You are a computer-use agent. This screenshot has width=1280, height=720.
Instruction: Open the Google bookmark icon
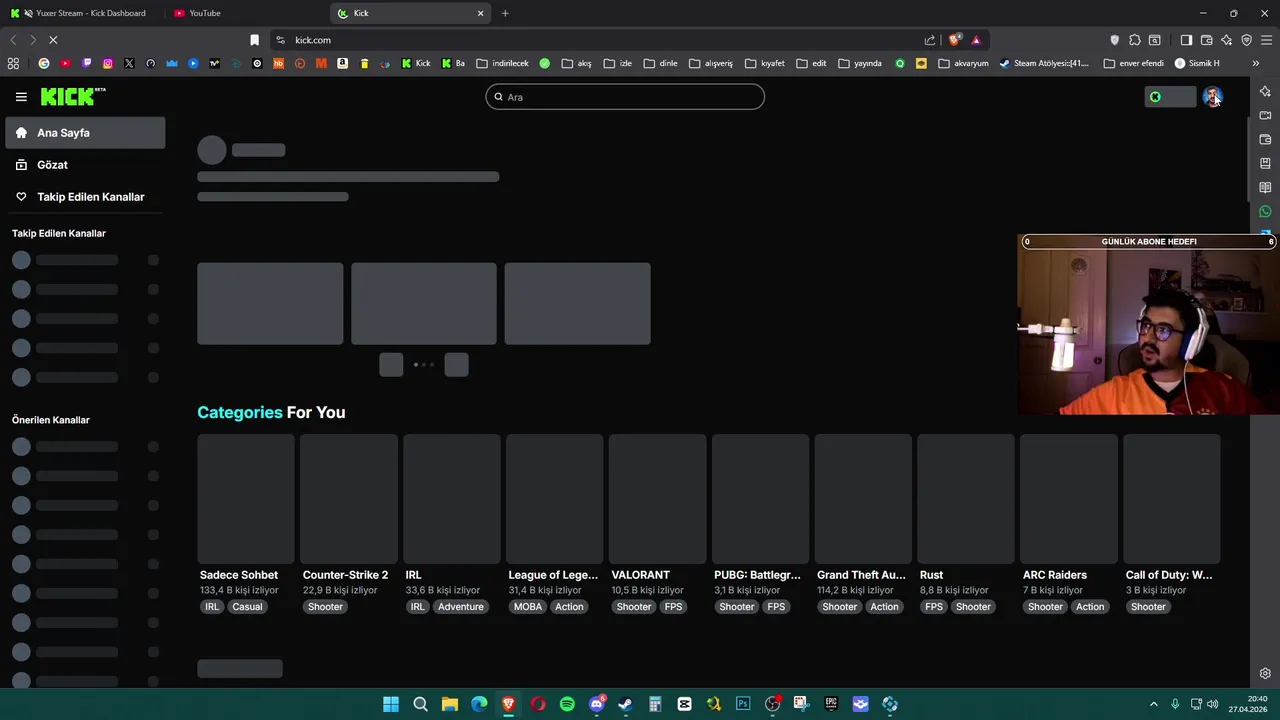44,63
